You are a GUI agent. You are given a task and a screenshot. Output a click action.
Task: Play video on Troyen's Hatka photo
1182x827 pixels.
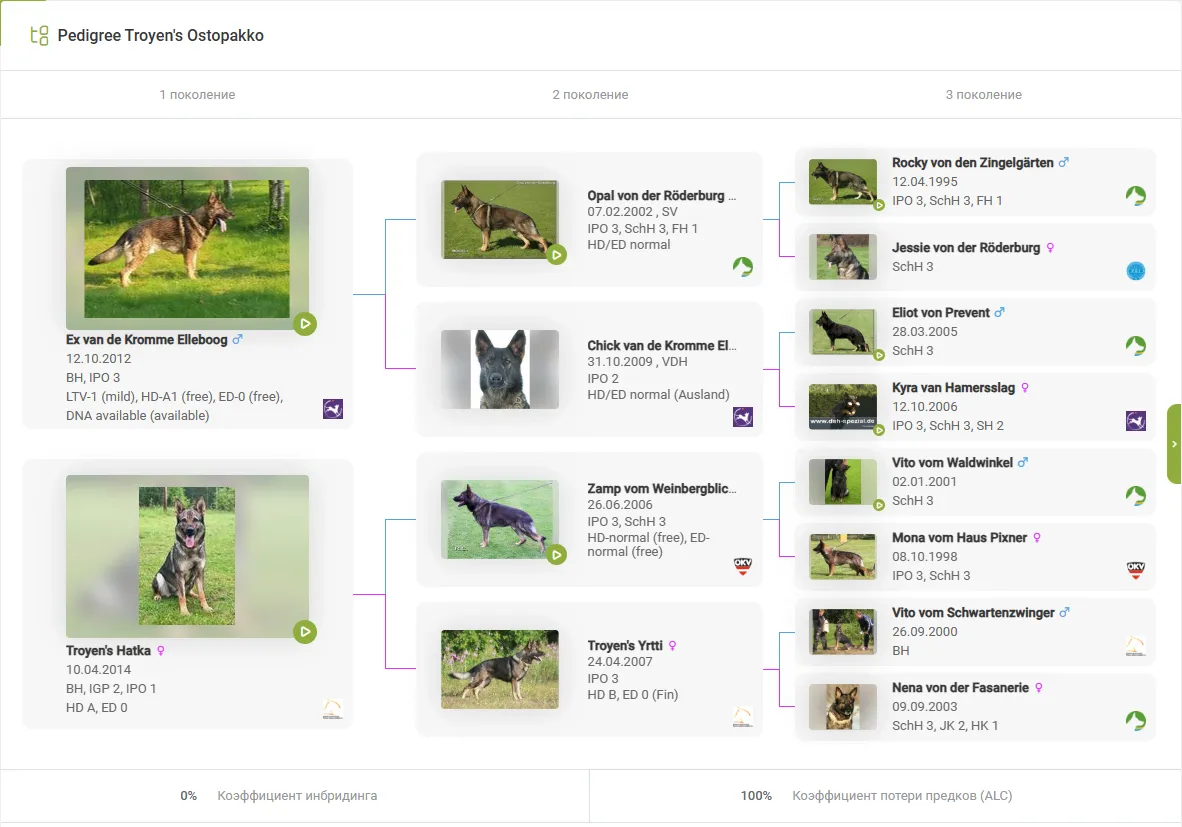tap(305, 632)
